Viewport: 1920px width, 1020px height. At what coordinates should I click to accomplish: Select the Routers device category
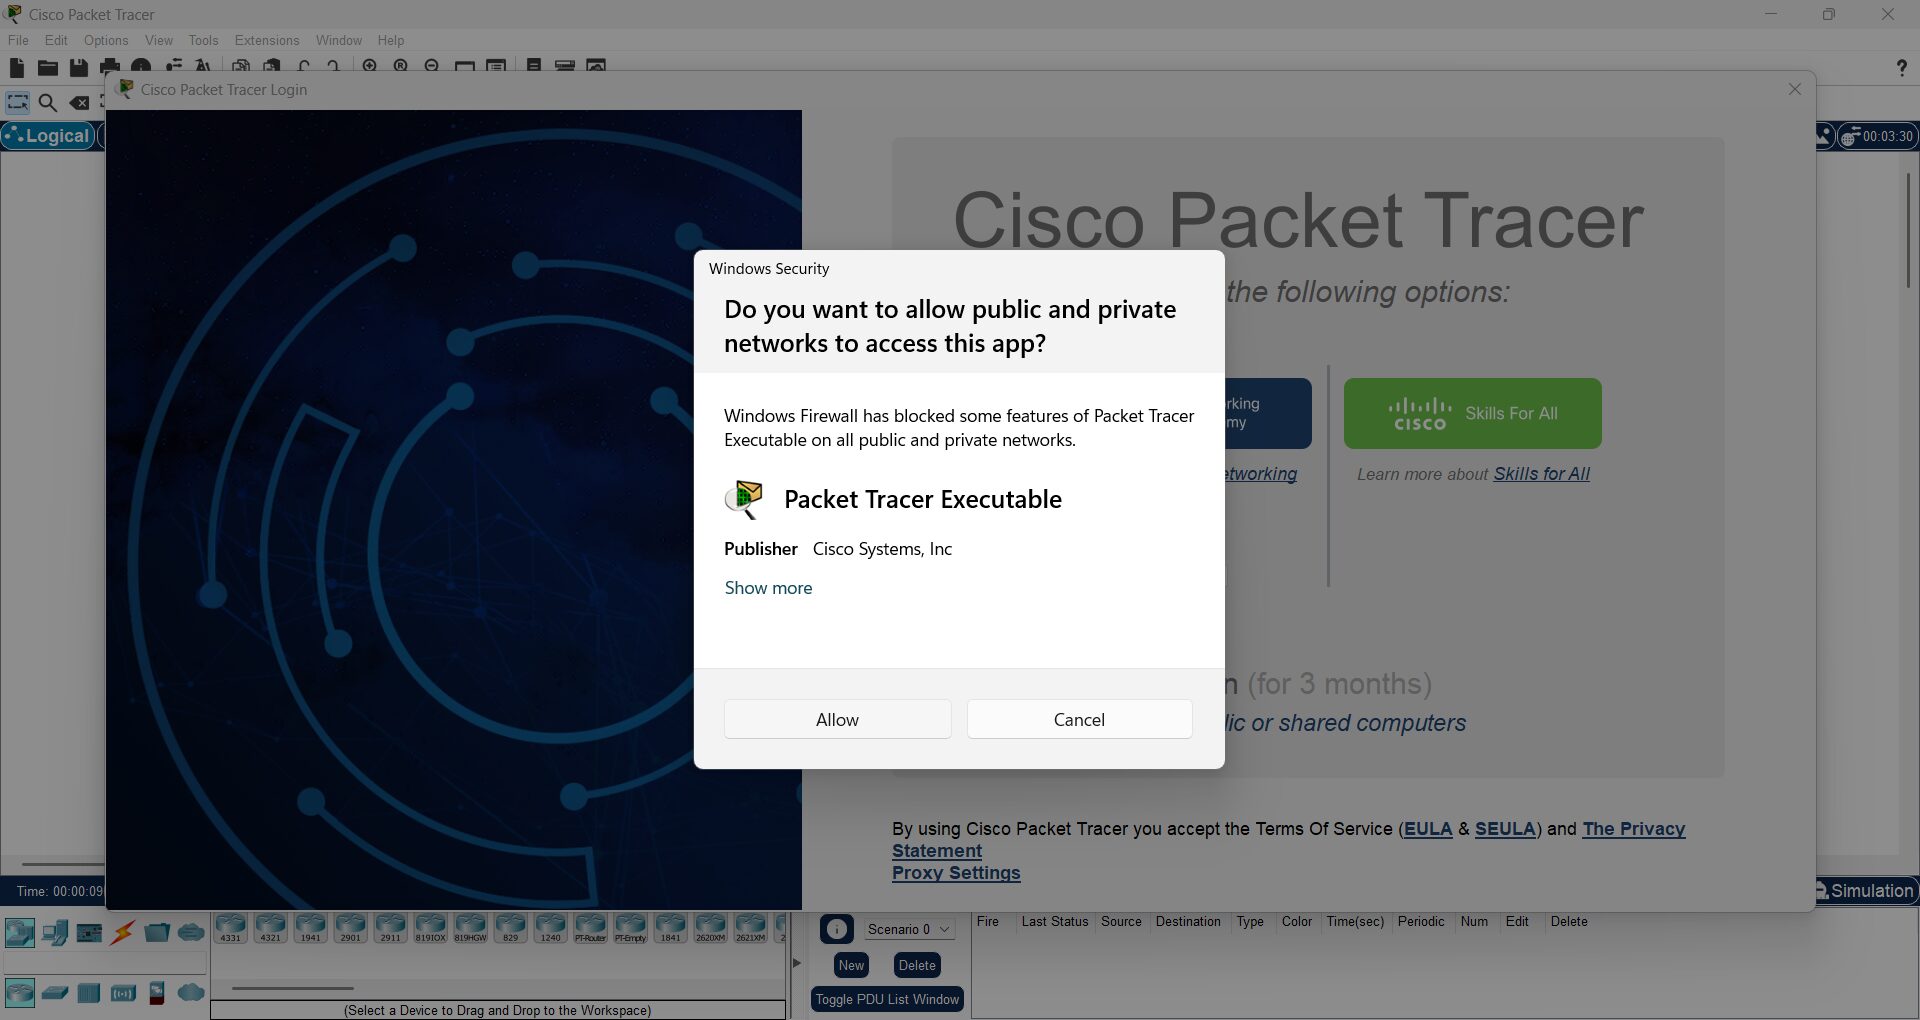[x=19, y=992]
